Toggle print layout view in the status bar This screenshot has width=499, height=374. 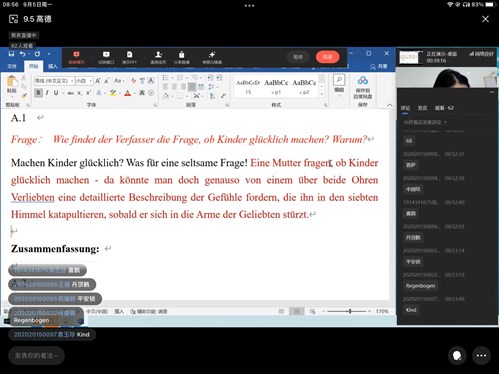pos(296,311)
